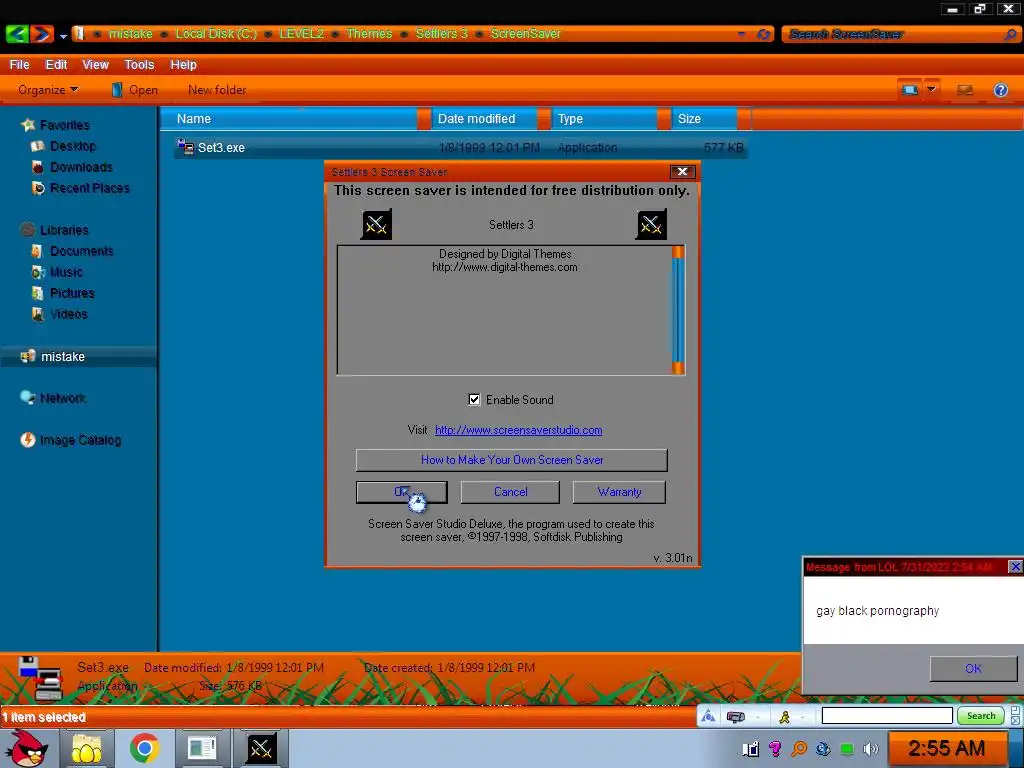Click the magnifier icon in the search box
Image resolution: width=1024 pixels, height=768 pixels.
[x=1010, y=35]
